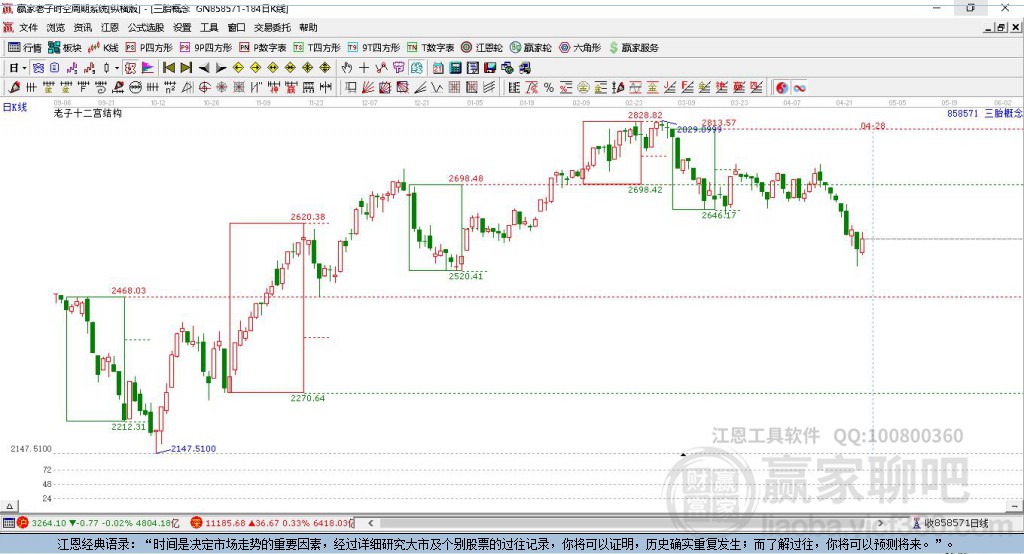Click the 沪 Shanghai index icon

tap(23, 523)
